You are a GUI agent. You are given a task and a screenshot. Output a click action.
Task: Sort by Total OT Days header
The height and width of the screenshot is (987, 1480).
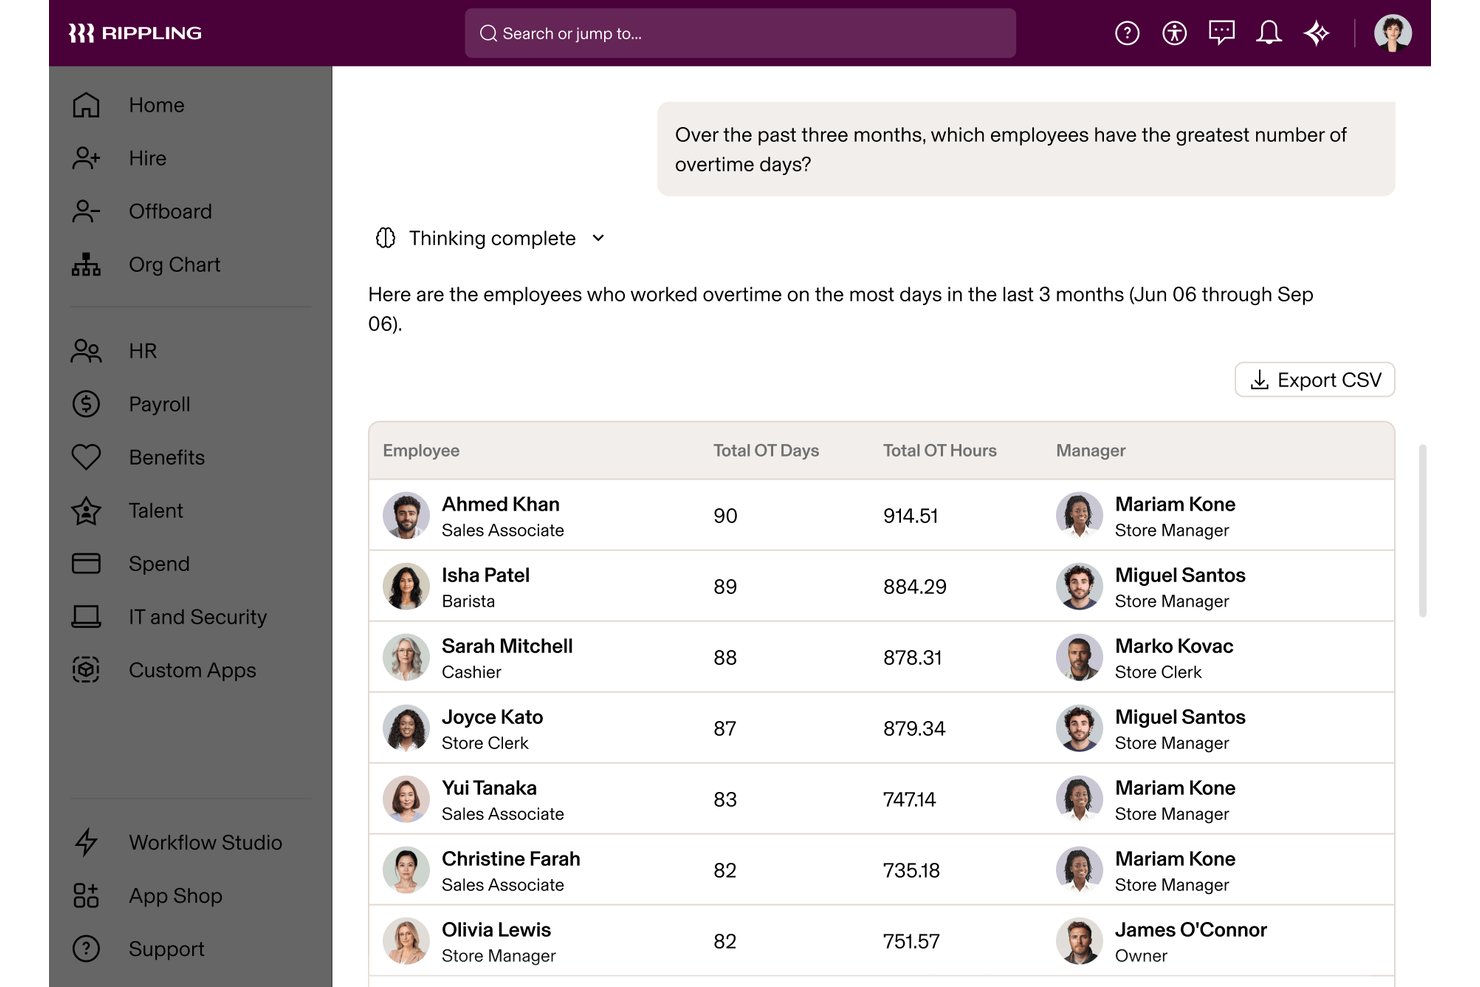pos(766,450)
